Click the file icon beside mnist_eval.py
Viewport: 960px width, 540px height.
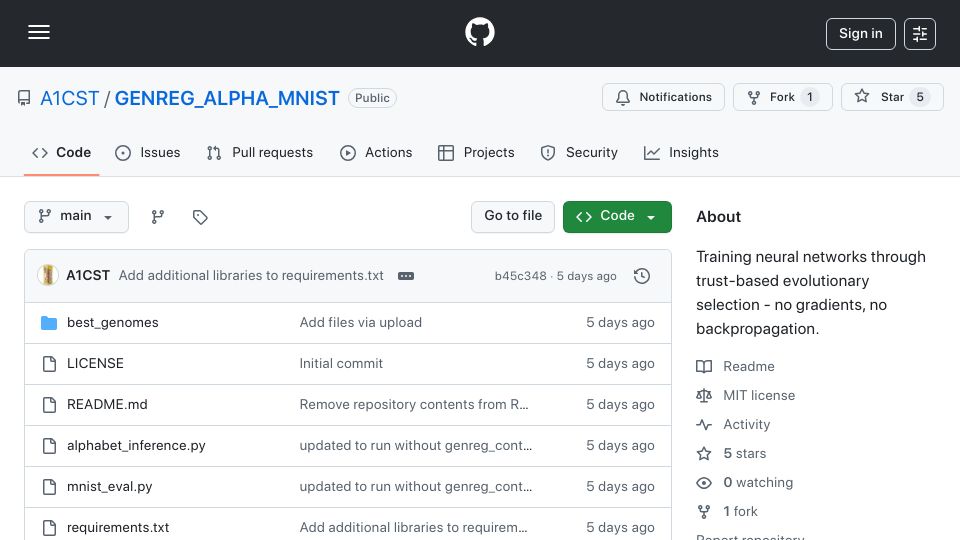49,487
